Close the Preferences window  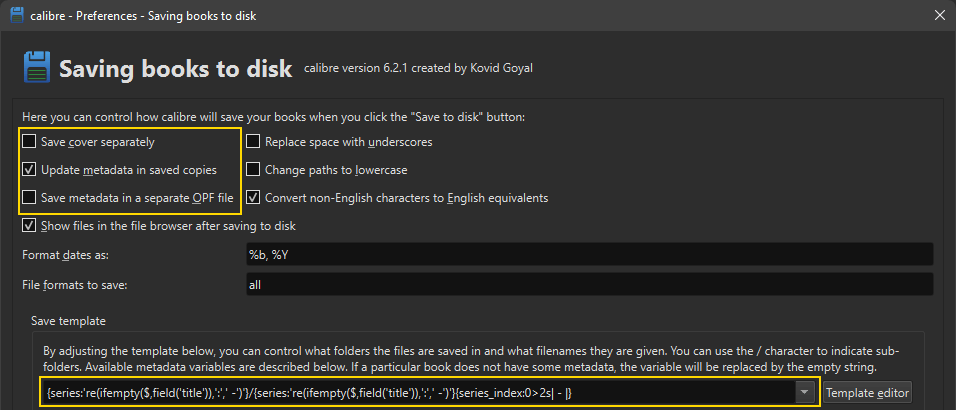pos(938,15)
